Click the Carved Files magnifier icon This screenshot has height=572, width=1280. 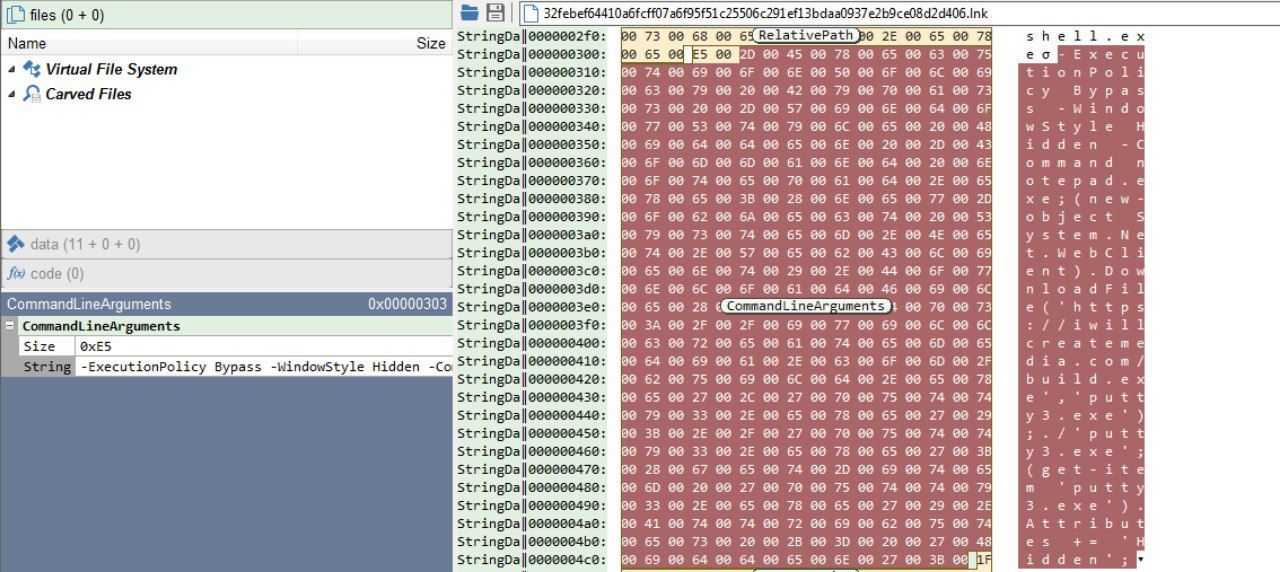tap(32, 94)
